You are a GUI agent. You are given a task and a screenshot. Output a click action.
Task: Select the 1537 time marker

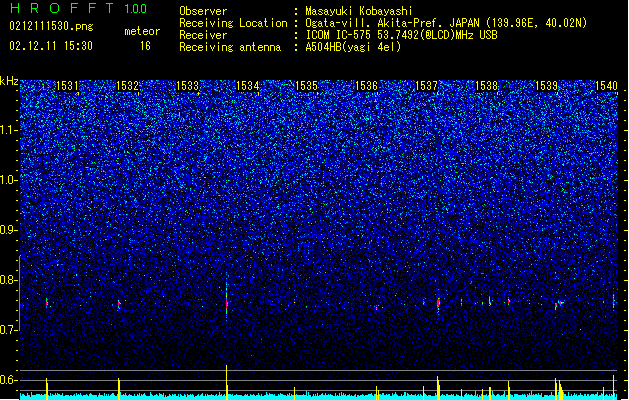point(426,86)
